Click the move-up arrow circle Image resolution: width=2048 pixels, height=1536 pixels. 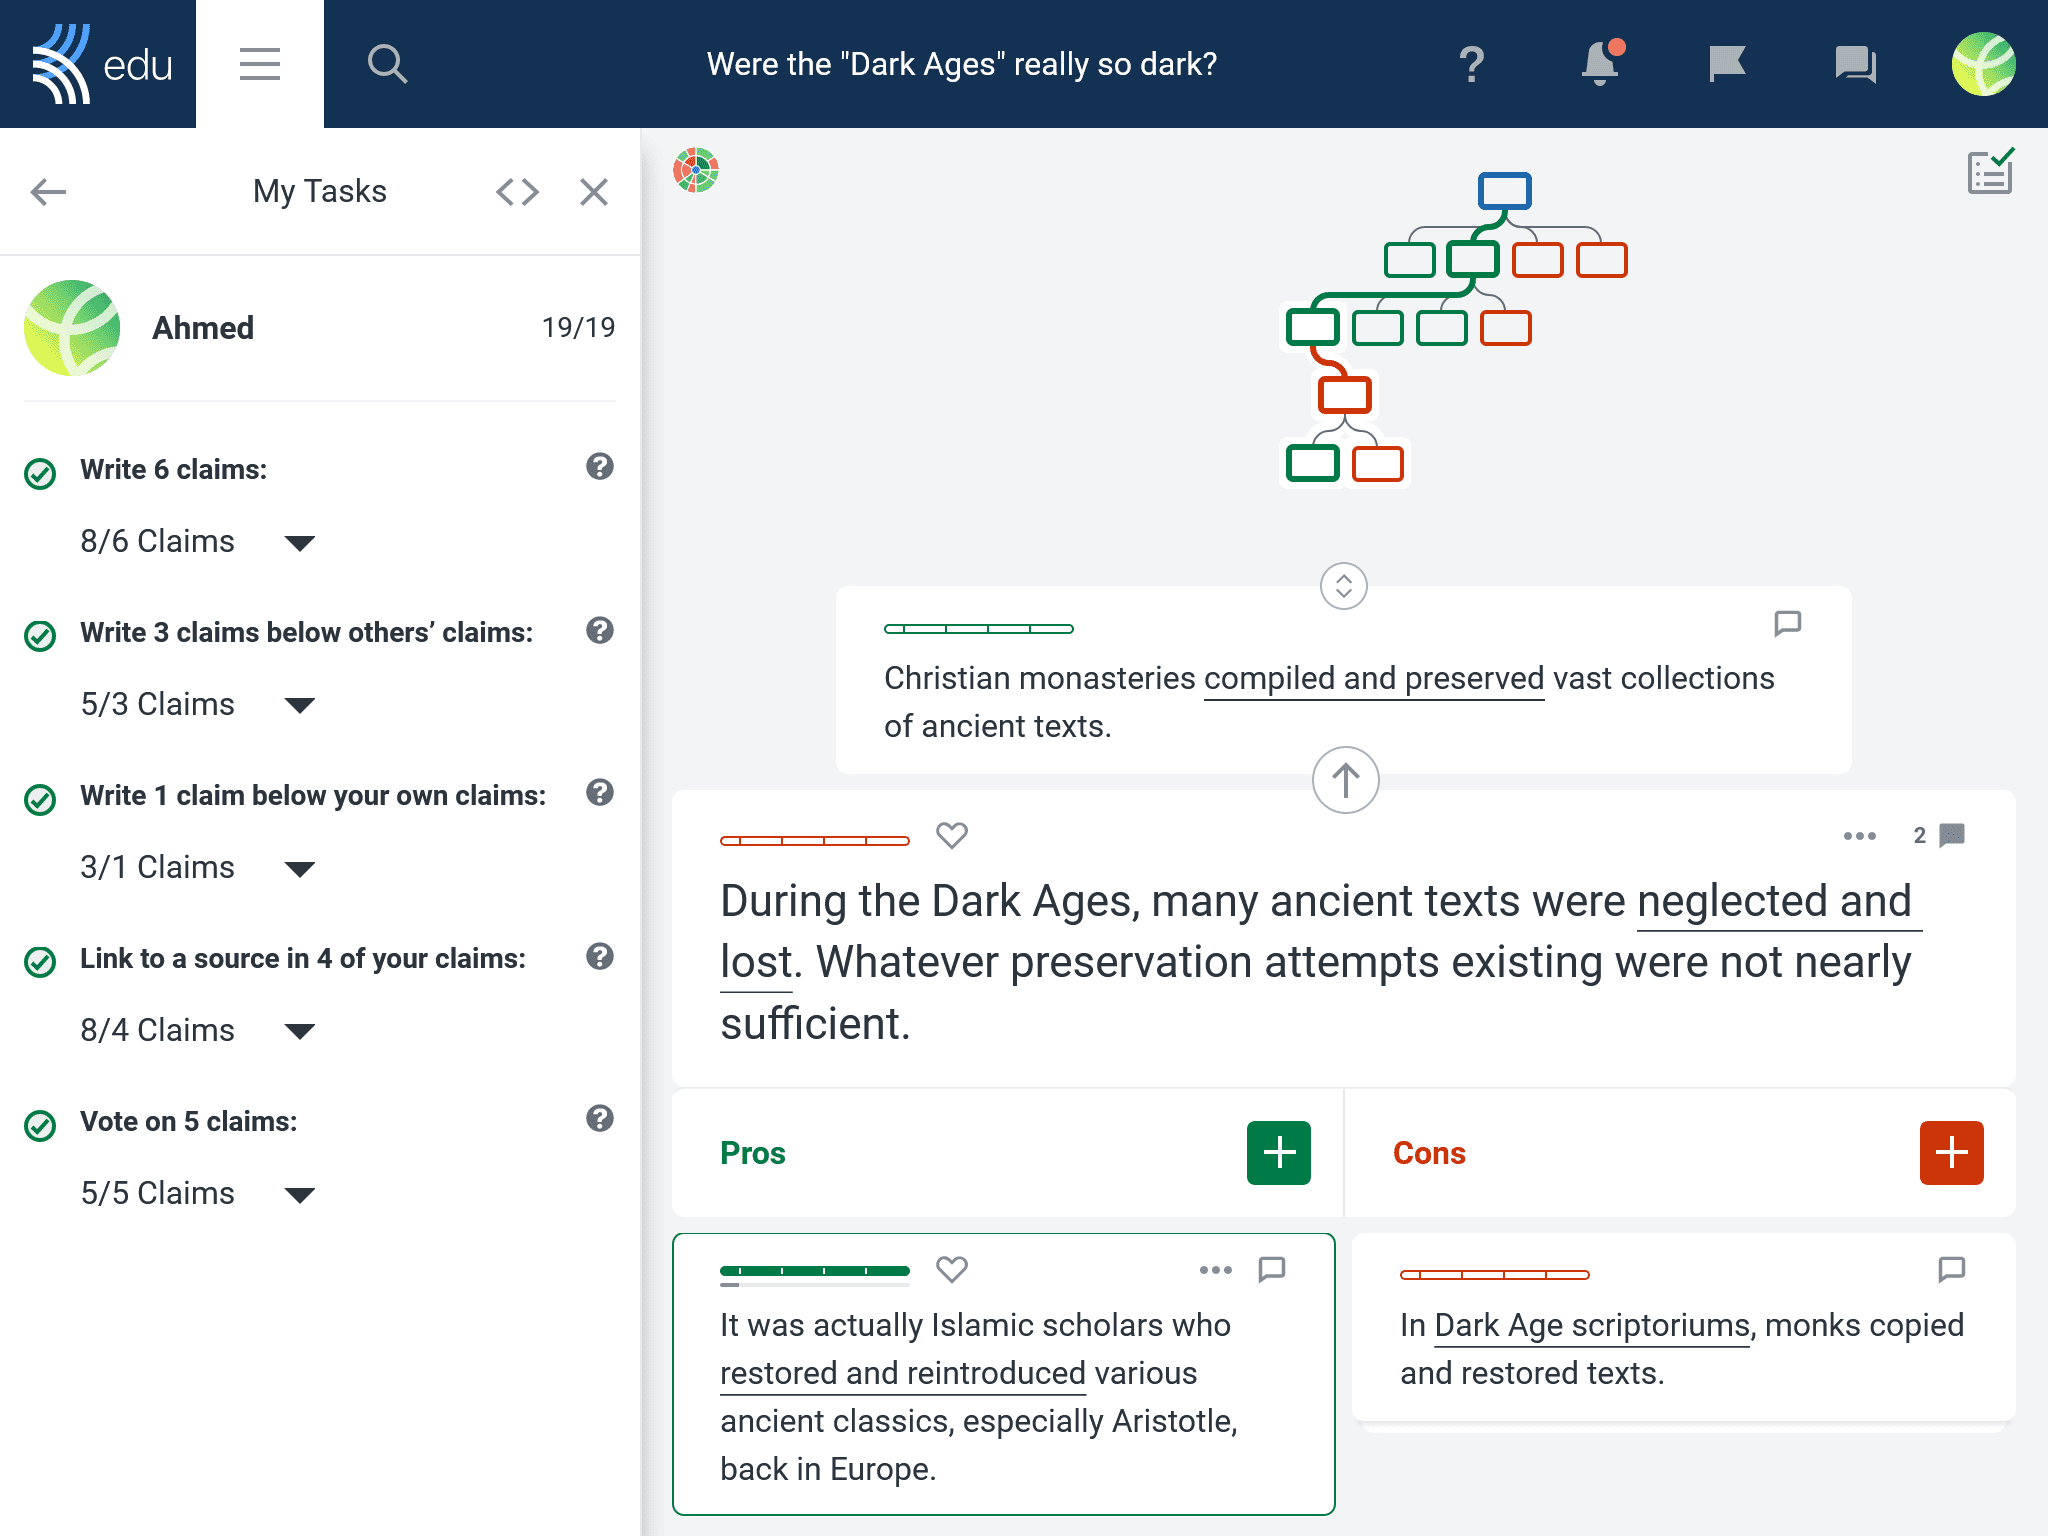[1345, 780]
